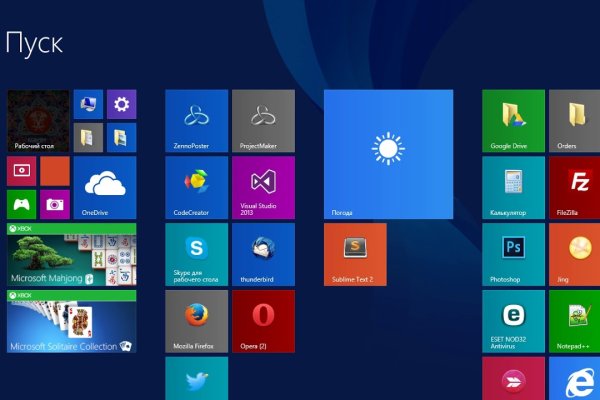Image resolution: width=600 pixels, height=400 pixels.
Task: Open ESET NOD32 Antivirus tile
Action: (513, 321)
